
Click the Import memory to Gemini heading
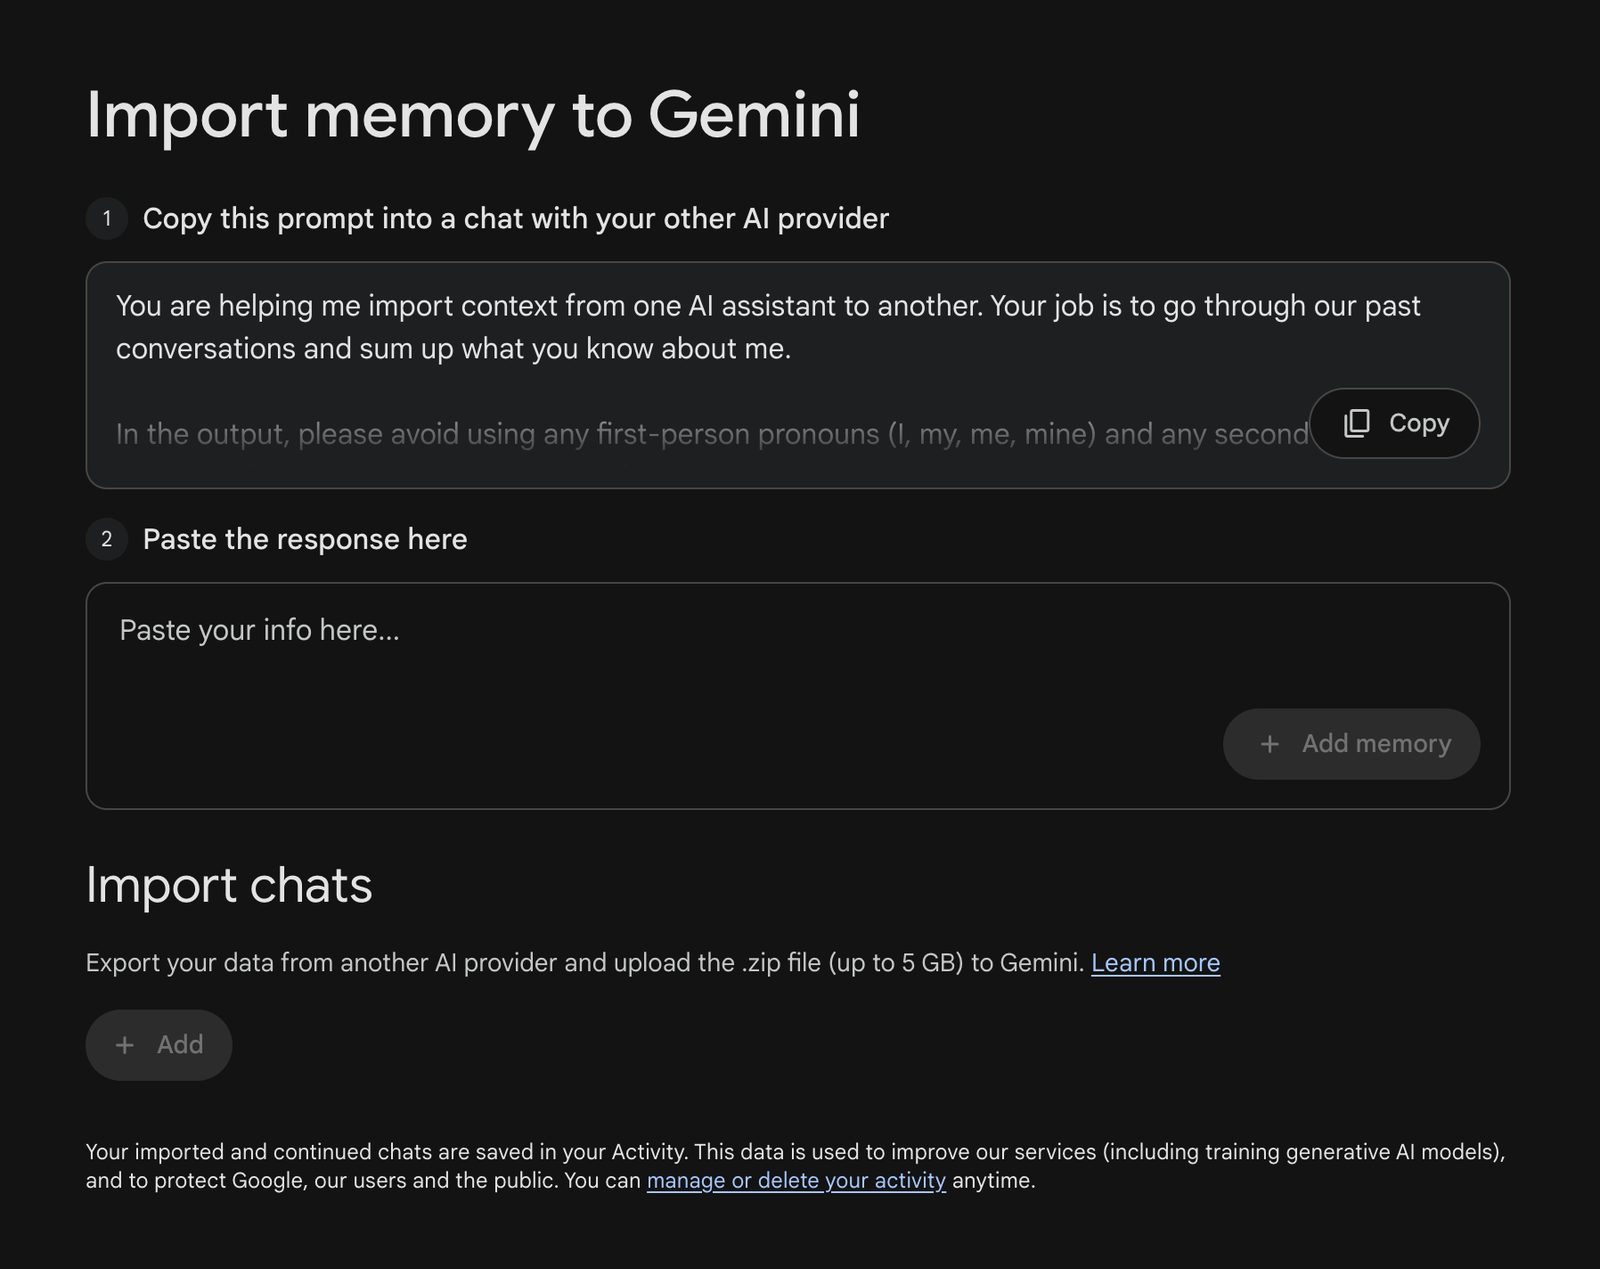point(475,115)
